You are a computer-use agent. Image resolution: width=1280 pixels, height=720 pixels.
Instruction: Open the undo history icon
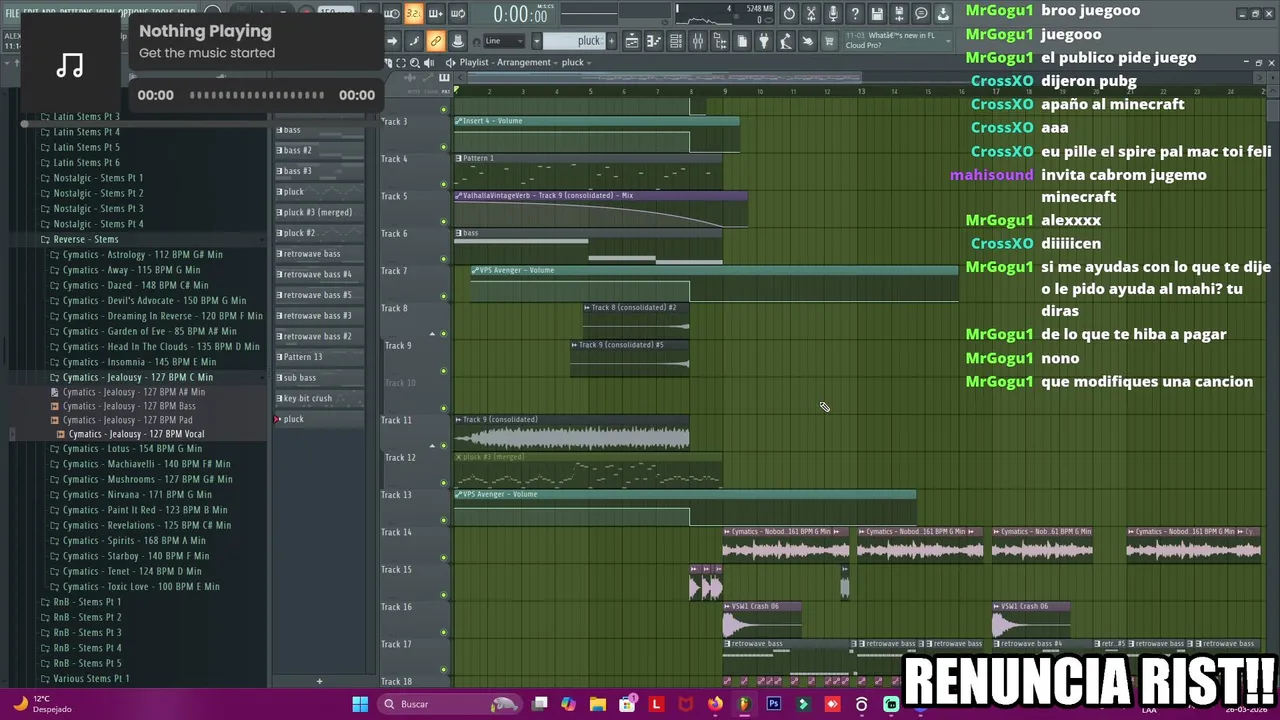789,14
